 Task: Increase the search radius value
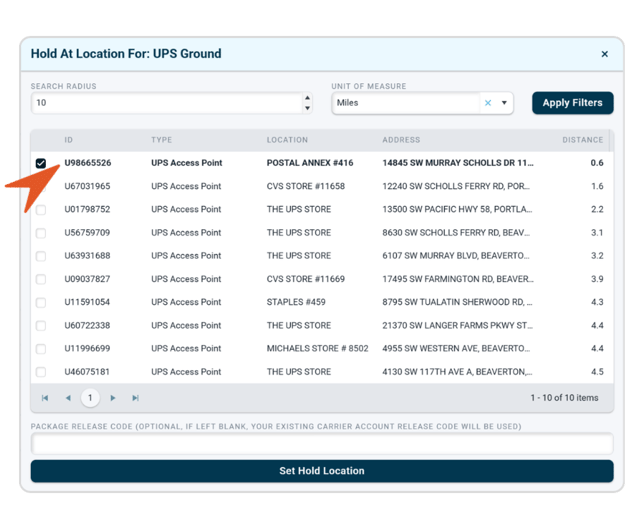pos(306,98)
